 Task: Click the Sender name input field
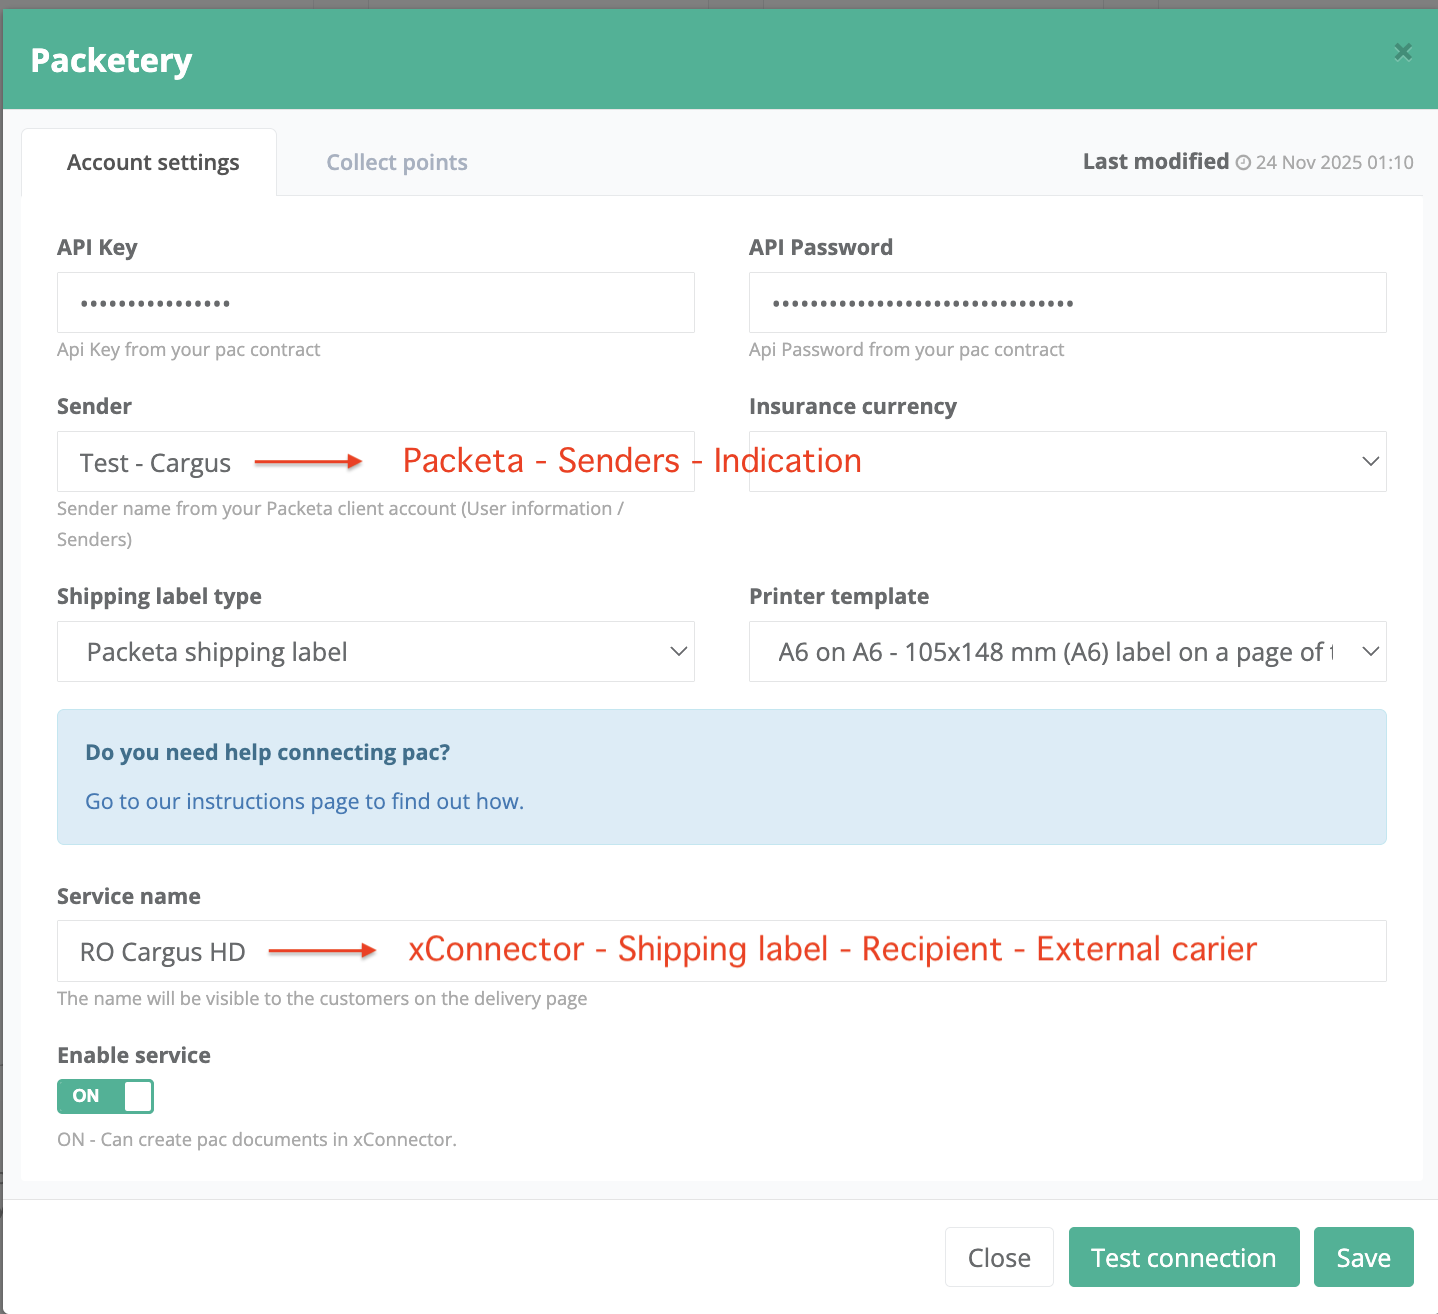[x=376, y=461]
